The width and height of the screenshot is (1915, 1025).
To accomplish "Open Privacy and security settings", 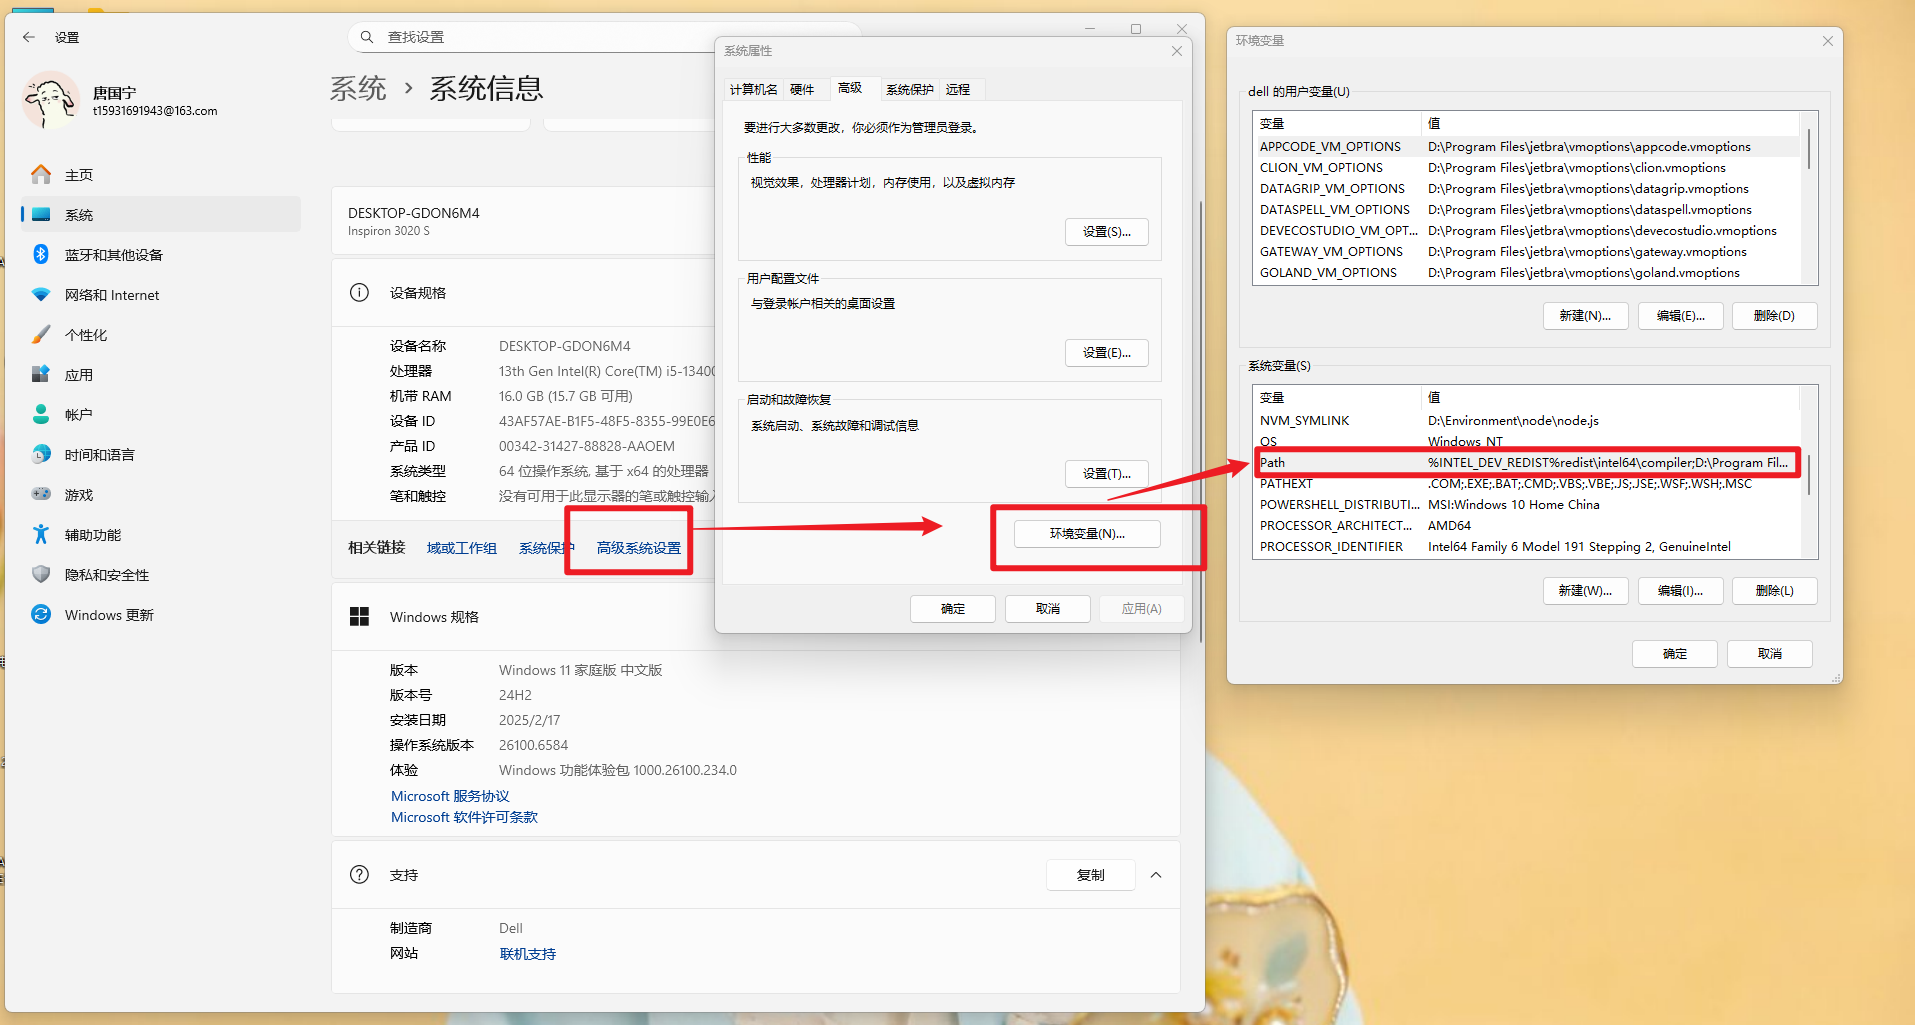I will (160, 575).
